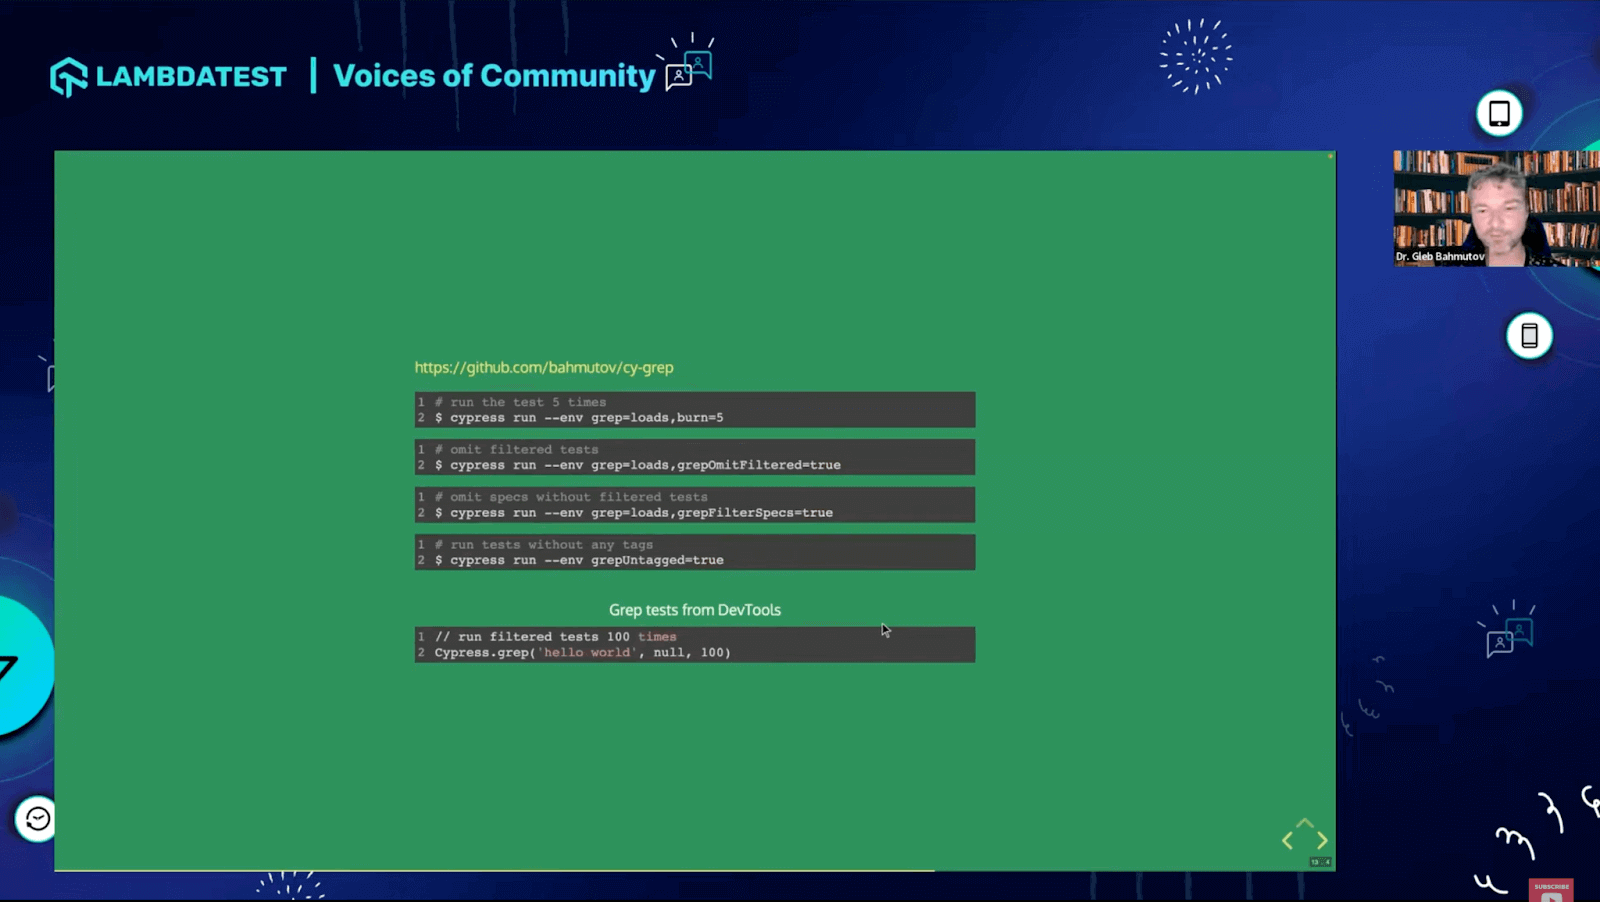Open the cy-grep GitHub link

point(544,367)
